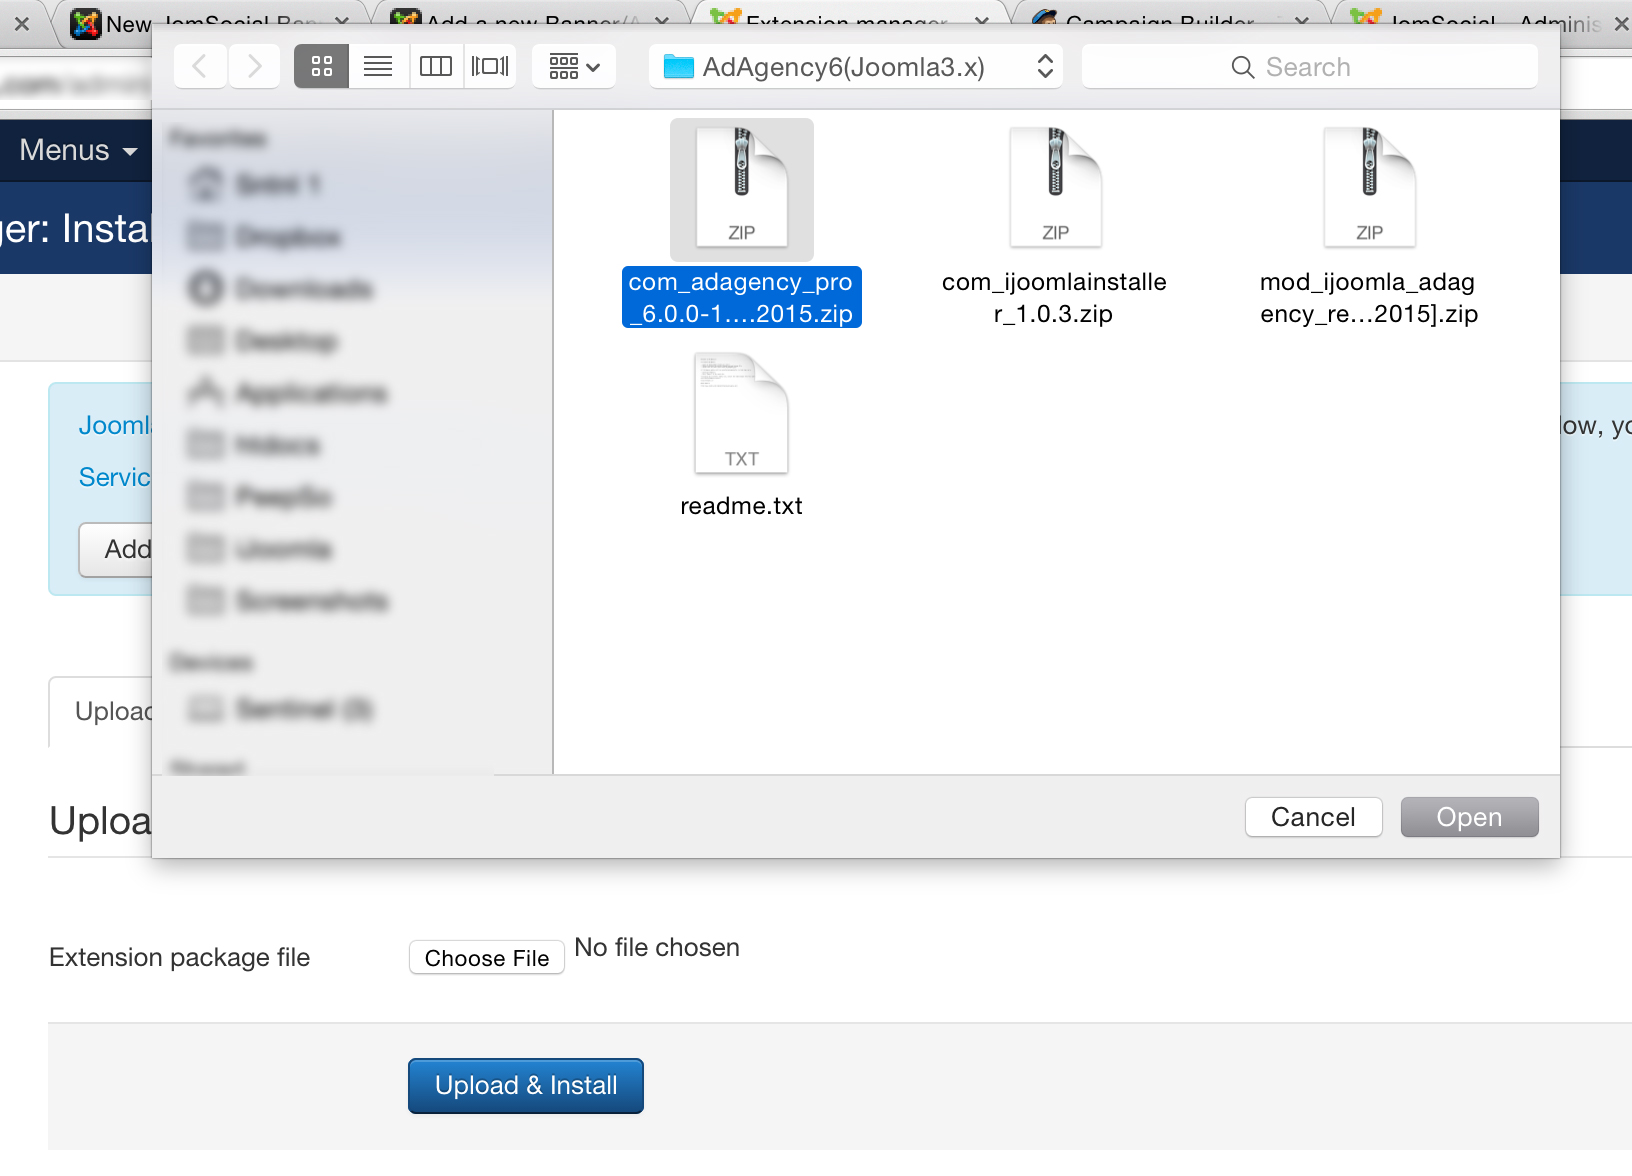The width and height of the screenshot is (1632, 1176).
Task: Select mod_ijoomla_adagency zip file icon
Action: click(1369, 187)
